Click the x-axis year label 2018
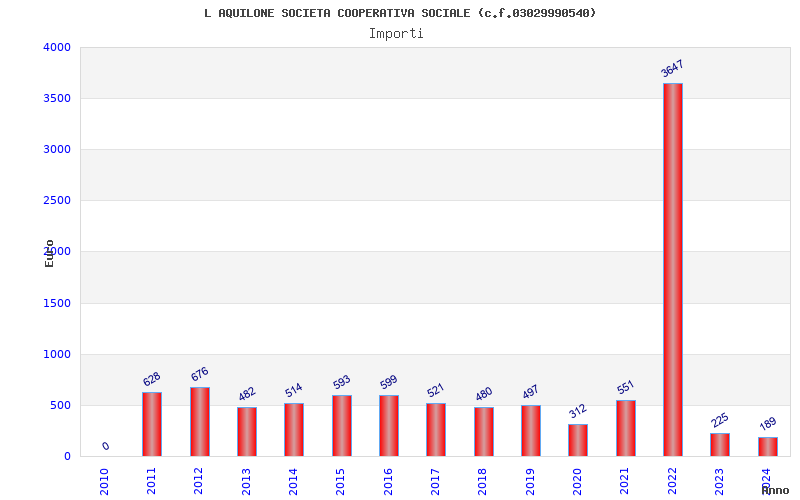 pyautogui.click(x=483, y=481)
